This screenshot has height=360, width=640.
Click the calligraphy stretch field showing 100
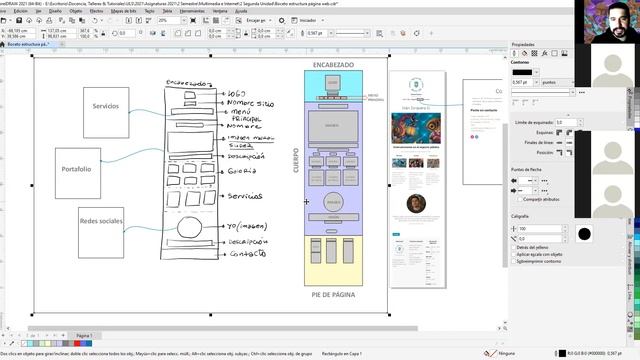point(540,229)
